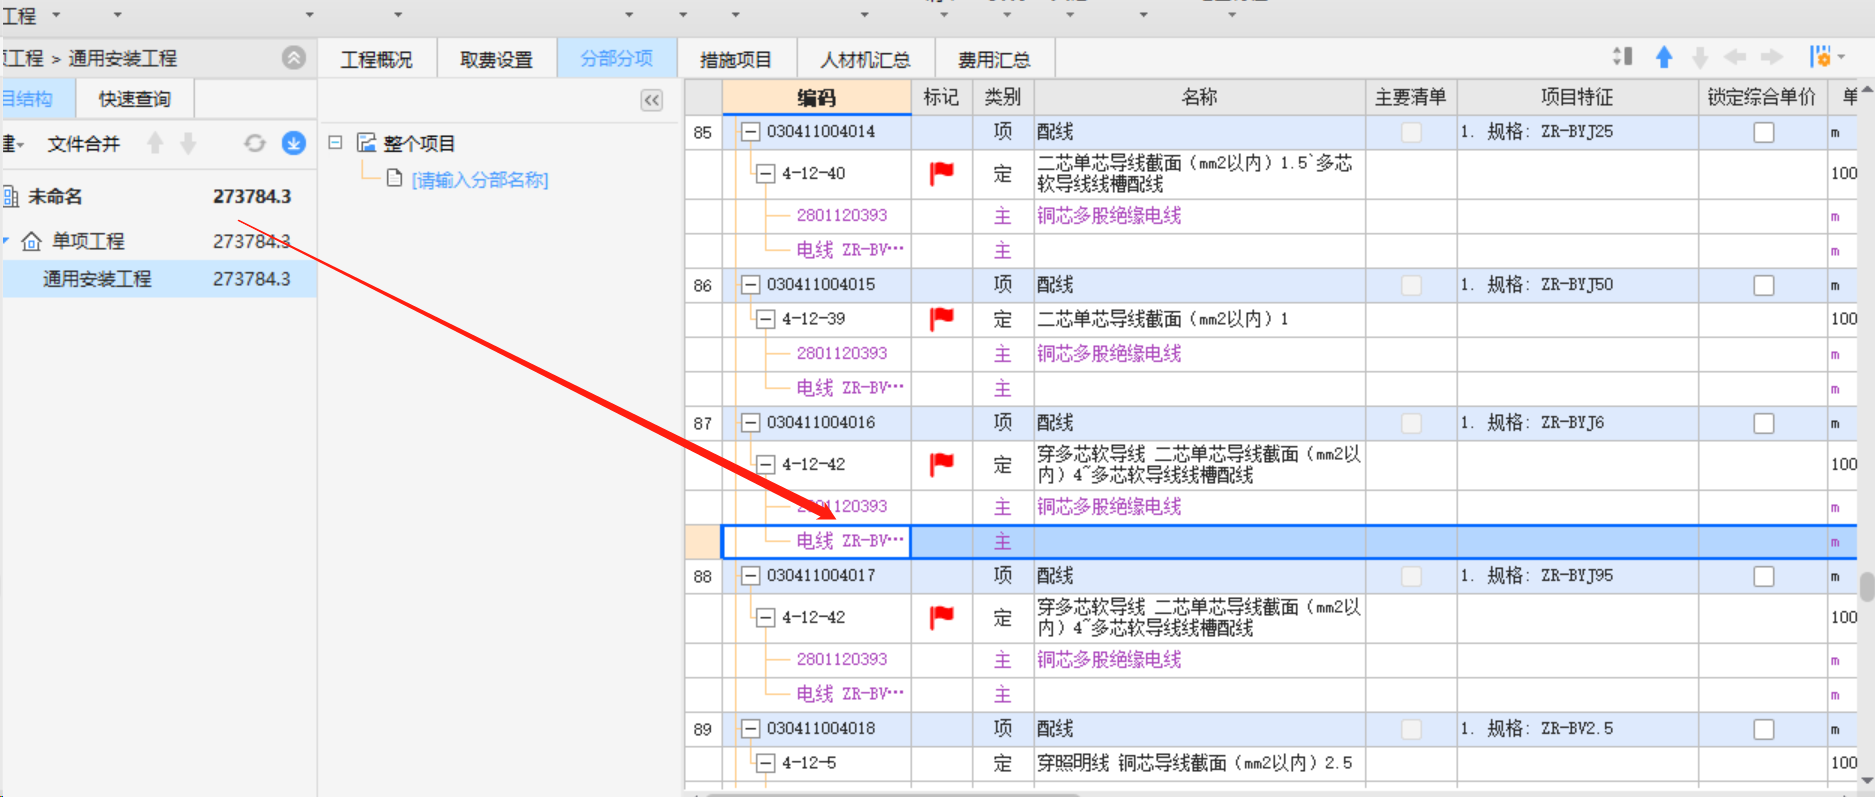The height and width of the screenshot is (797, 1875).
Task: Toggle 锁定综合单价 checkbox for row 89
Action: click(1764, 729)
